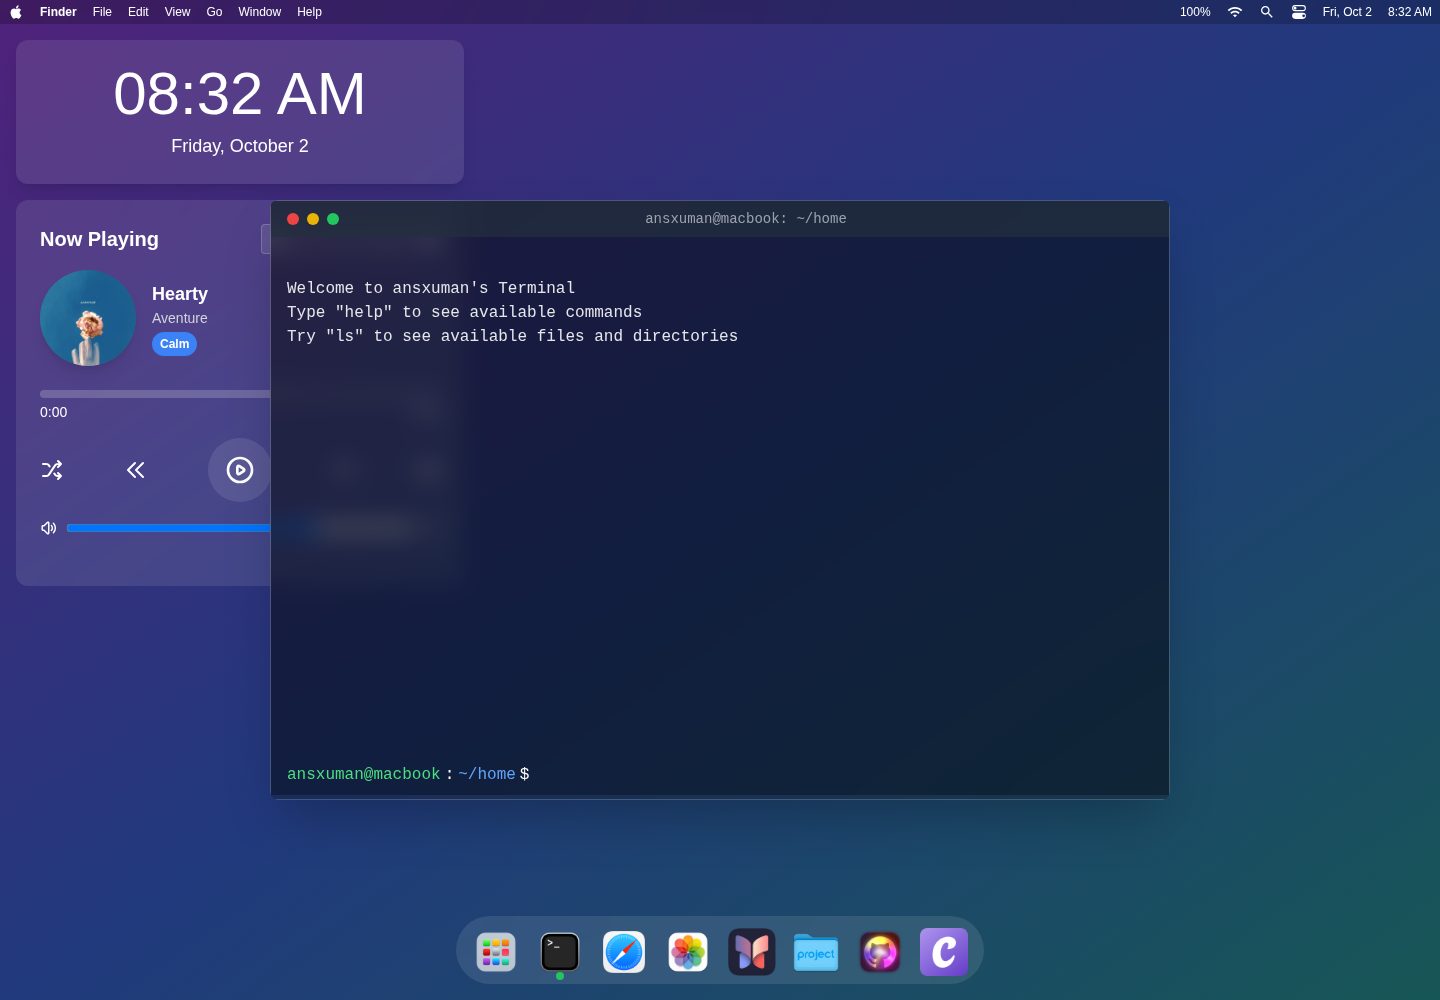Open the purple C app in dock

point(944,952)
